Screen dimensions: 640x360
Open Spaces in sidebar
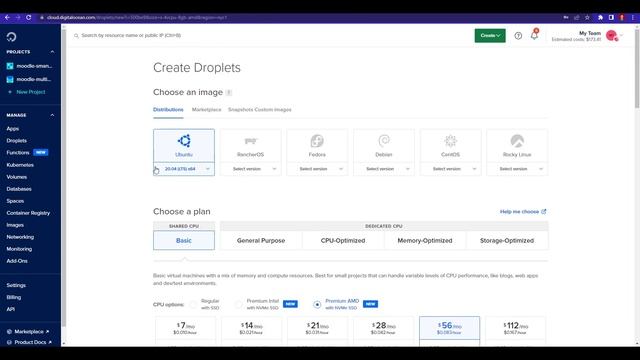[x=15, y=201]
